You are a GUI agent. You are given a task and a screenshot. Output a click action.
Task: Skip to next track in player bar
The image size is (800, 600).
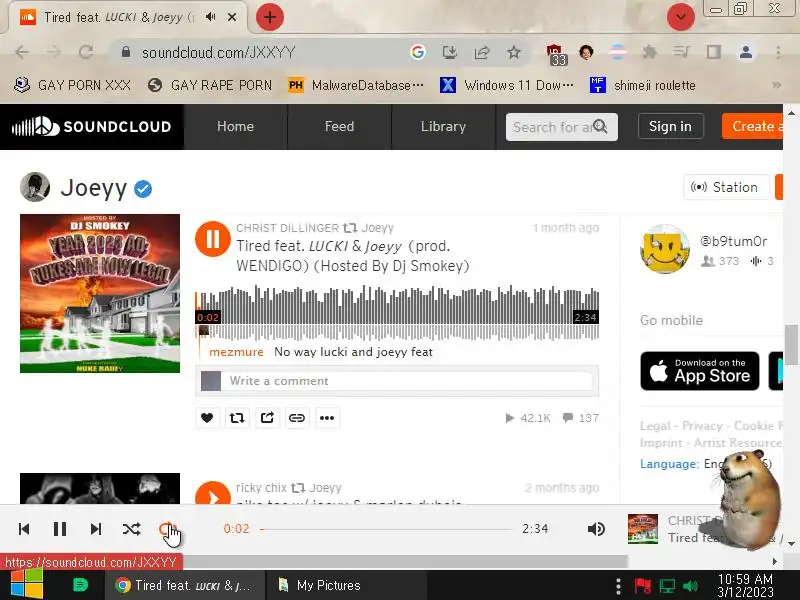click(x=95, y=529)
